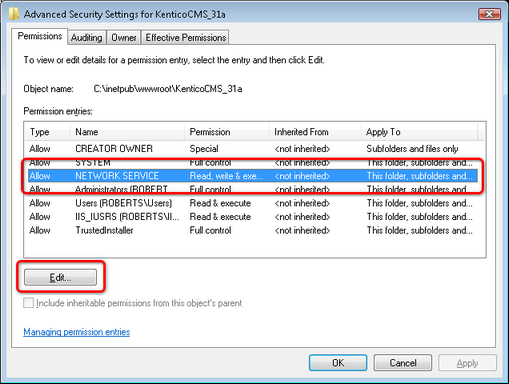Screen dimensions: 509x384
Task: Open Managing permission entries link
Action: point(77,332)
